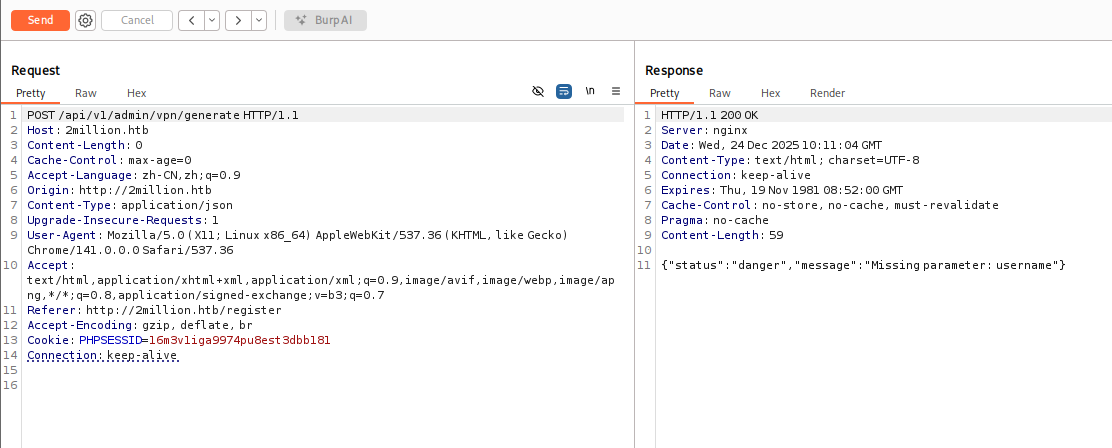Switch to the Request Raw tab
This screenshot has width=1112, height=448.
[x=86, y=93]
